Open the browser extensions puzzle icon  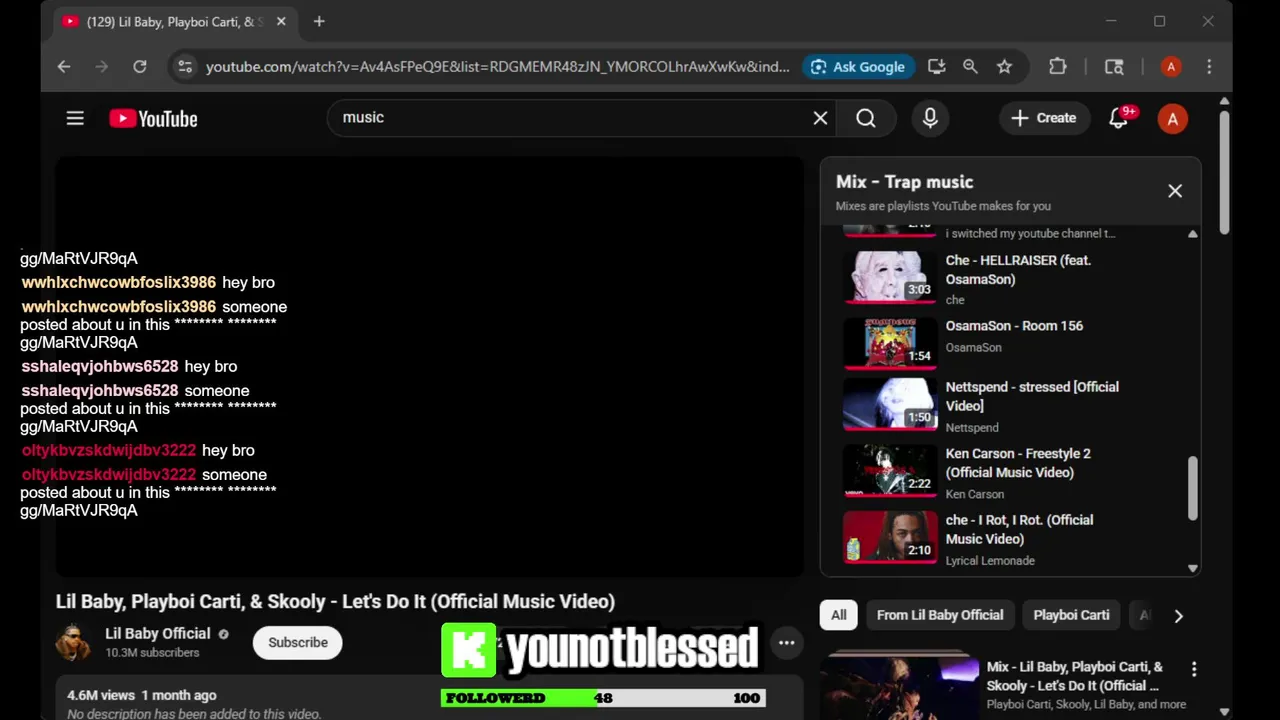tap(1057, 67)
